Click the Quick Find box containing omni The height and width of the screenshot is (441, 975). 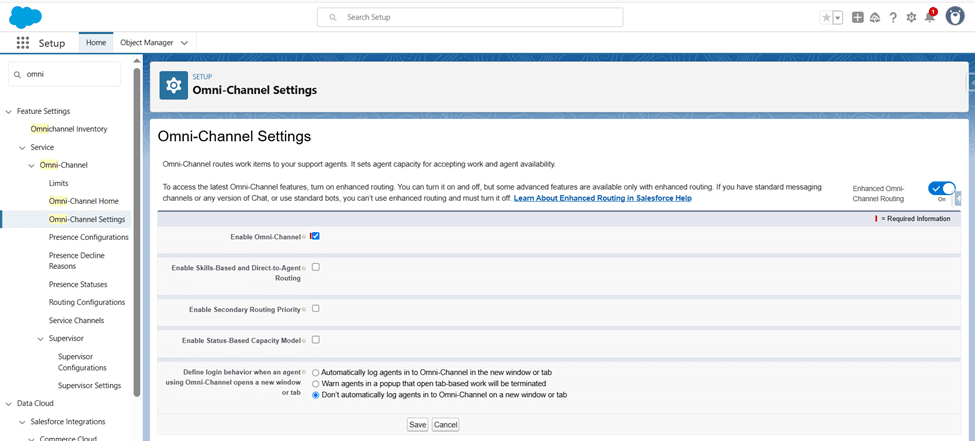point(65,73)
